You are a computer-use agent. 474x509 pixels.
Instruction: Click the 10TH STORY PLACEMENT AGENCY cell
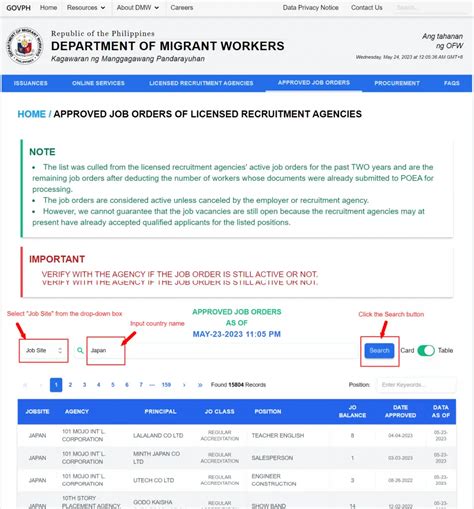(91, 502)
